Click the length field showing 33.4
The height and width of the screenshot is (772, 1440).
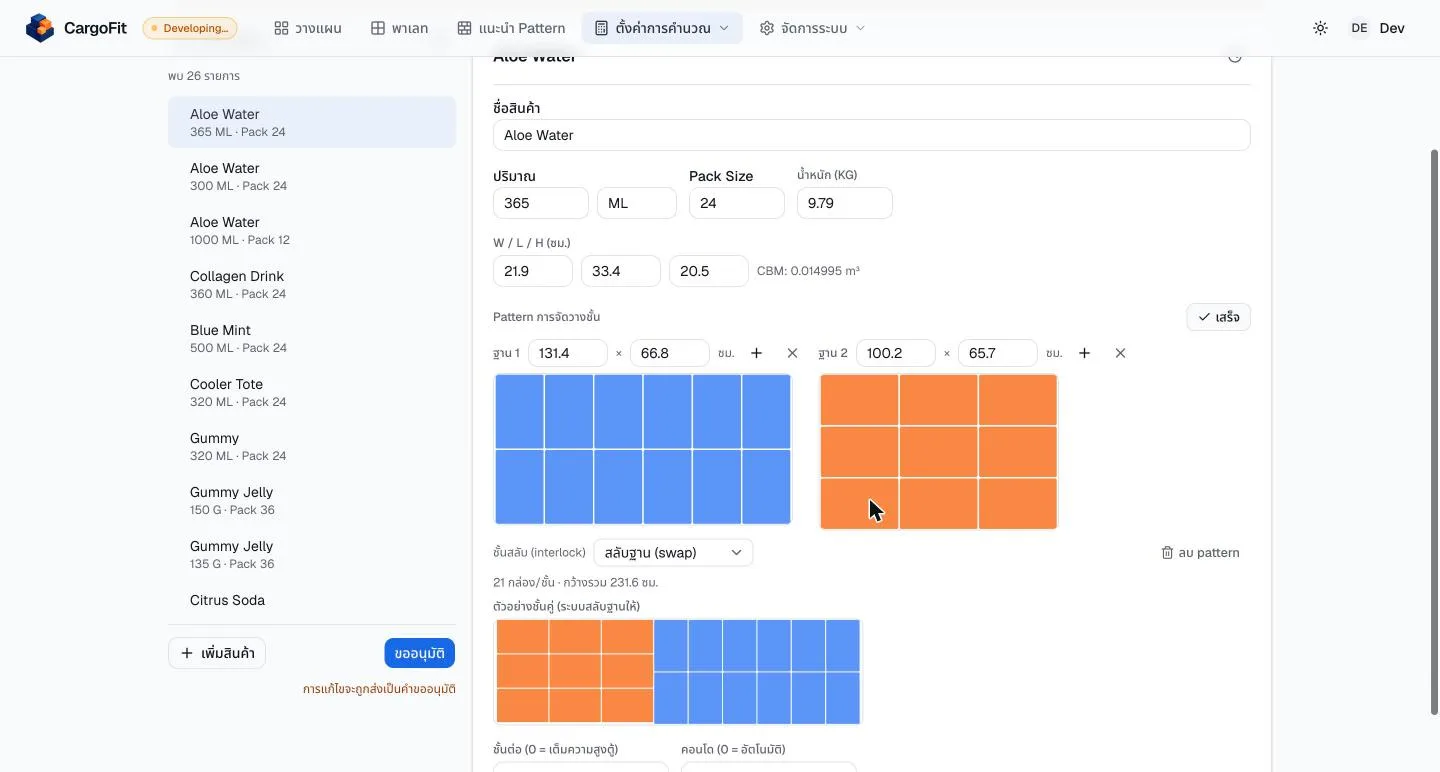(x=620, y=271)
